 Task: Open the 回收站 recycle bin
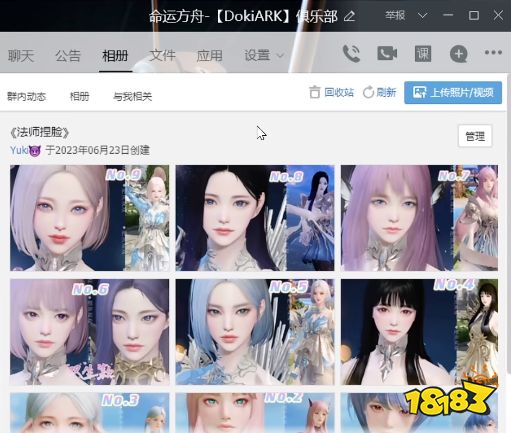pos(331,92)
